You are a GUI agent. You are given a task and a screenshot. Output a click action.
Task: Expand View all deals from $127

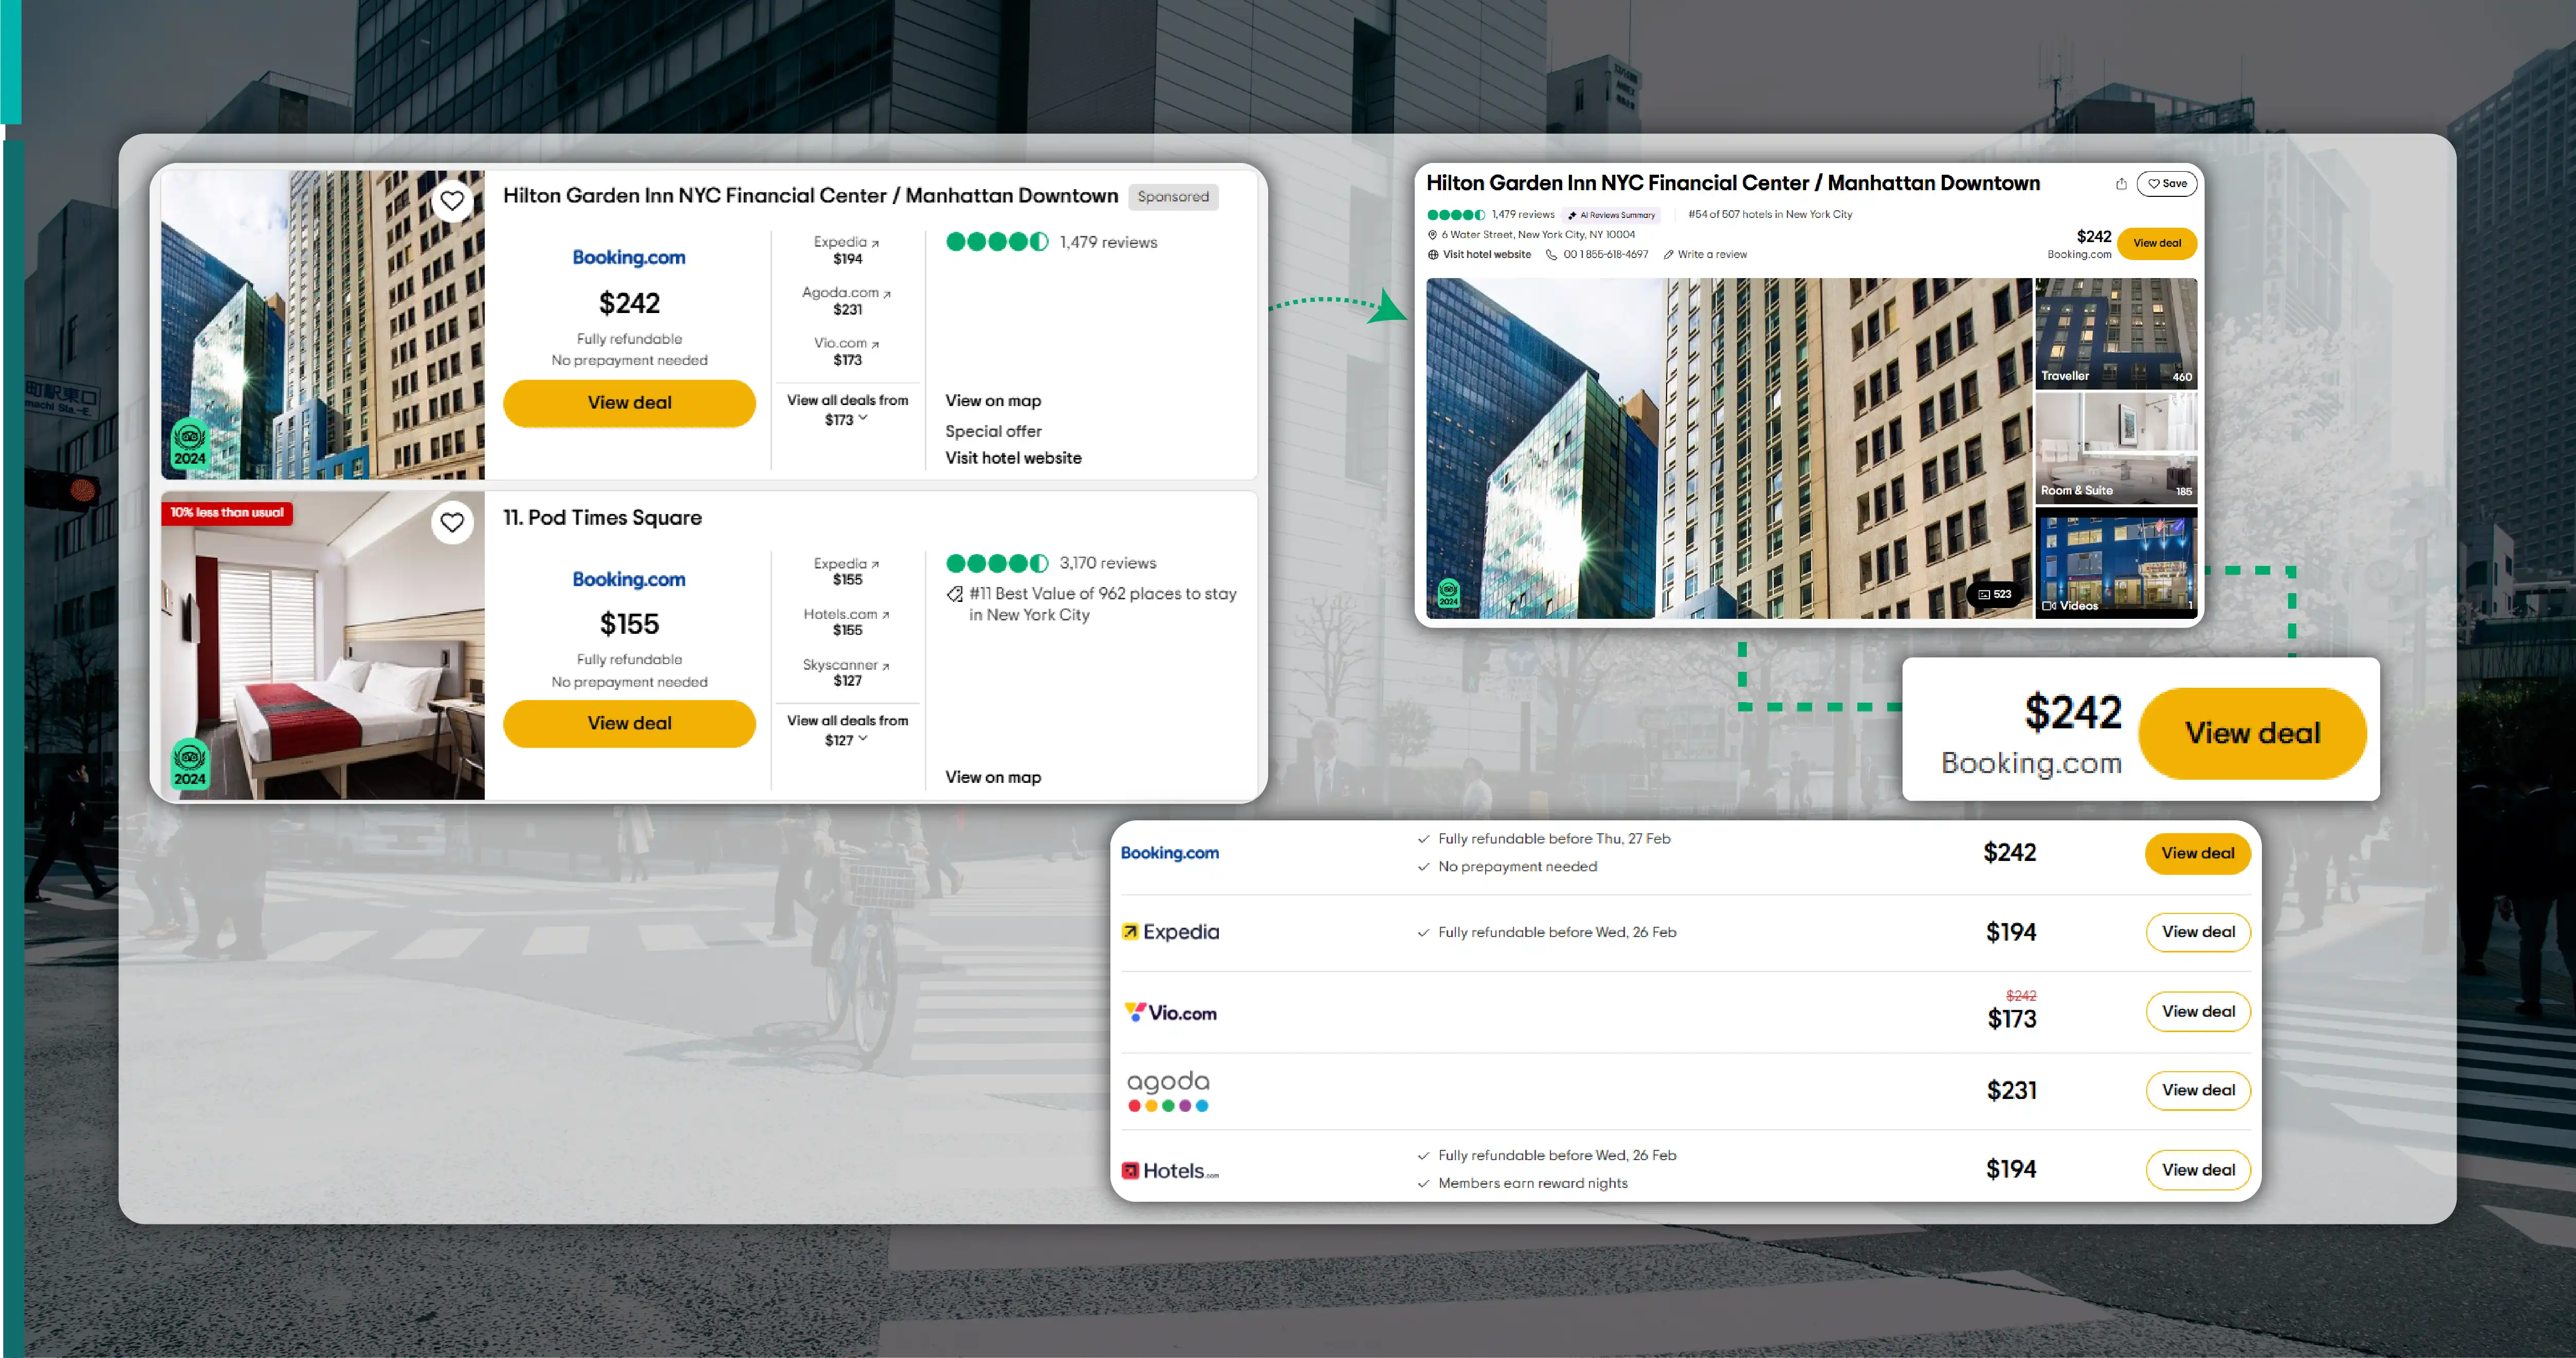coord(847,730)
